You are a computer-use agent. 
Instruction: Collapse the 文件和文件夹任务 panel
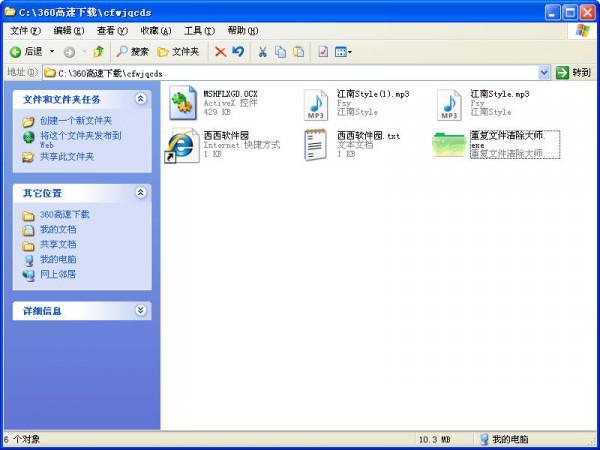[x=140, y=99]
